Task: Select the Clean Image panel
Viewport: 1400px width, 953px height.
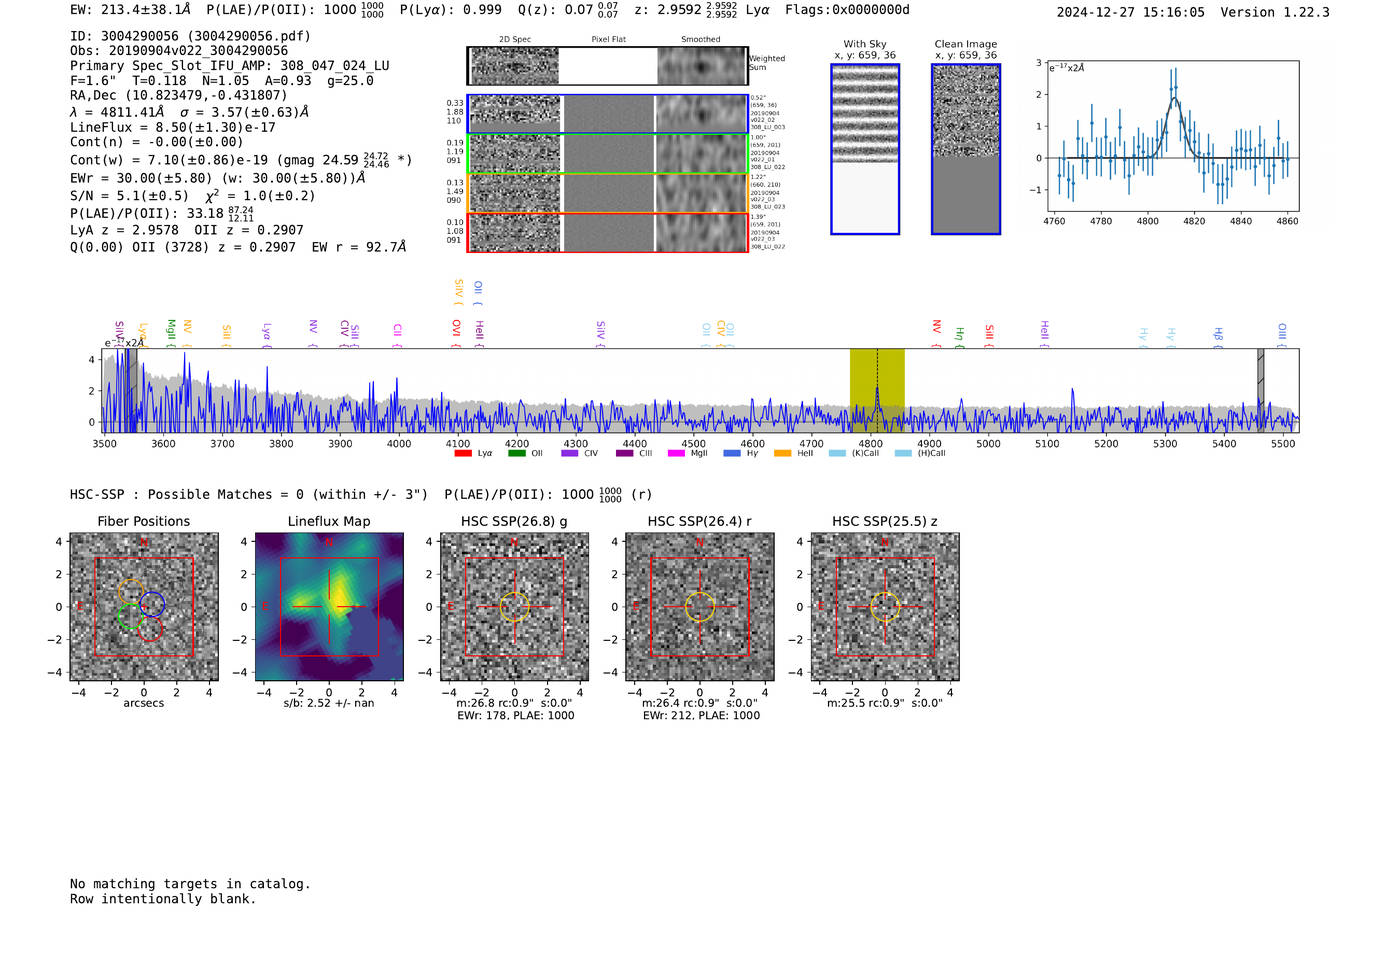Action: tap(966, 149)
